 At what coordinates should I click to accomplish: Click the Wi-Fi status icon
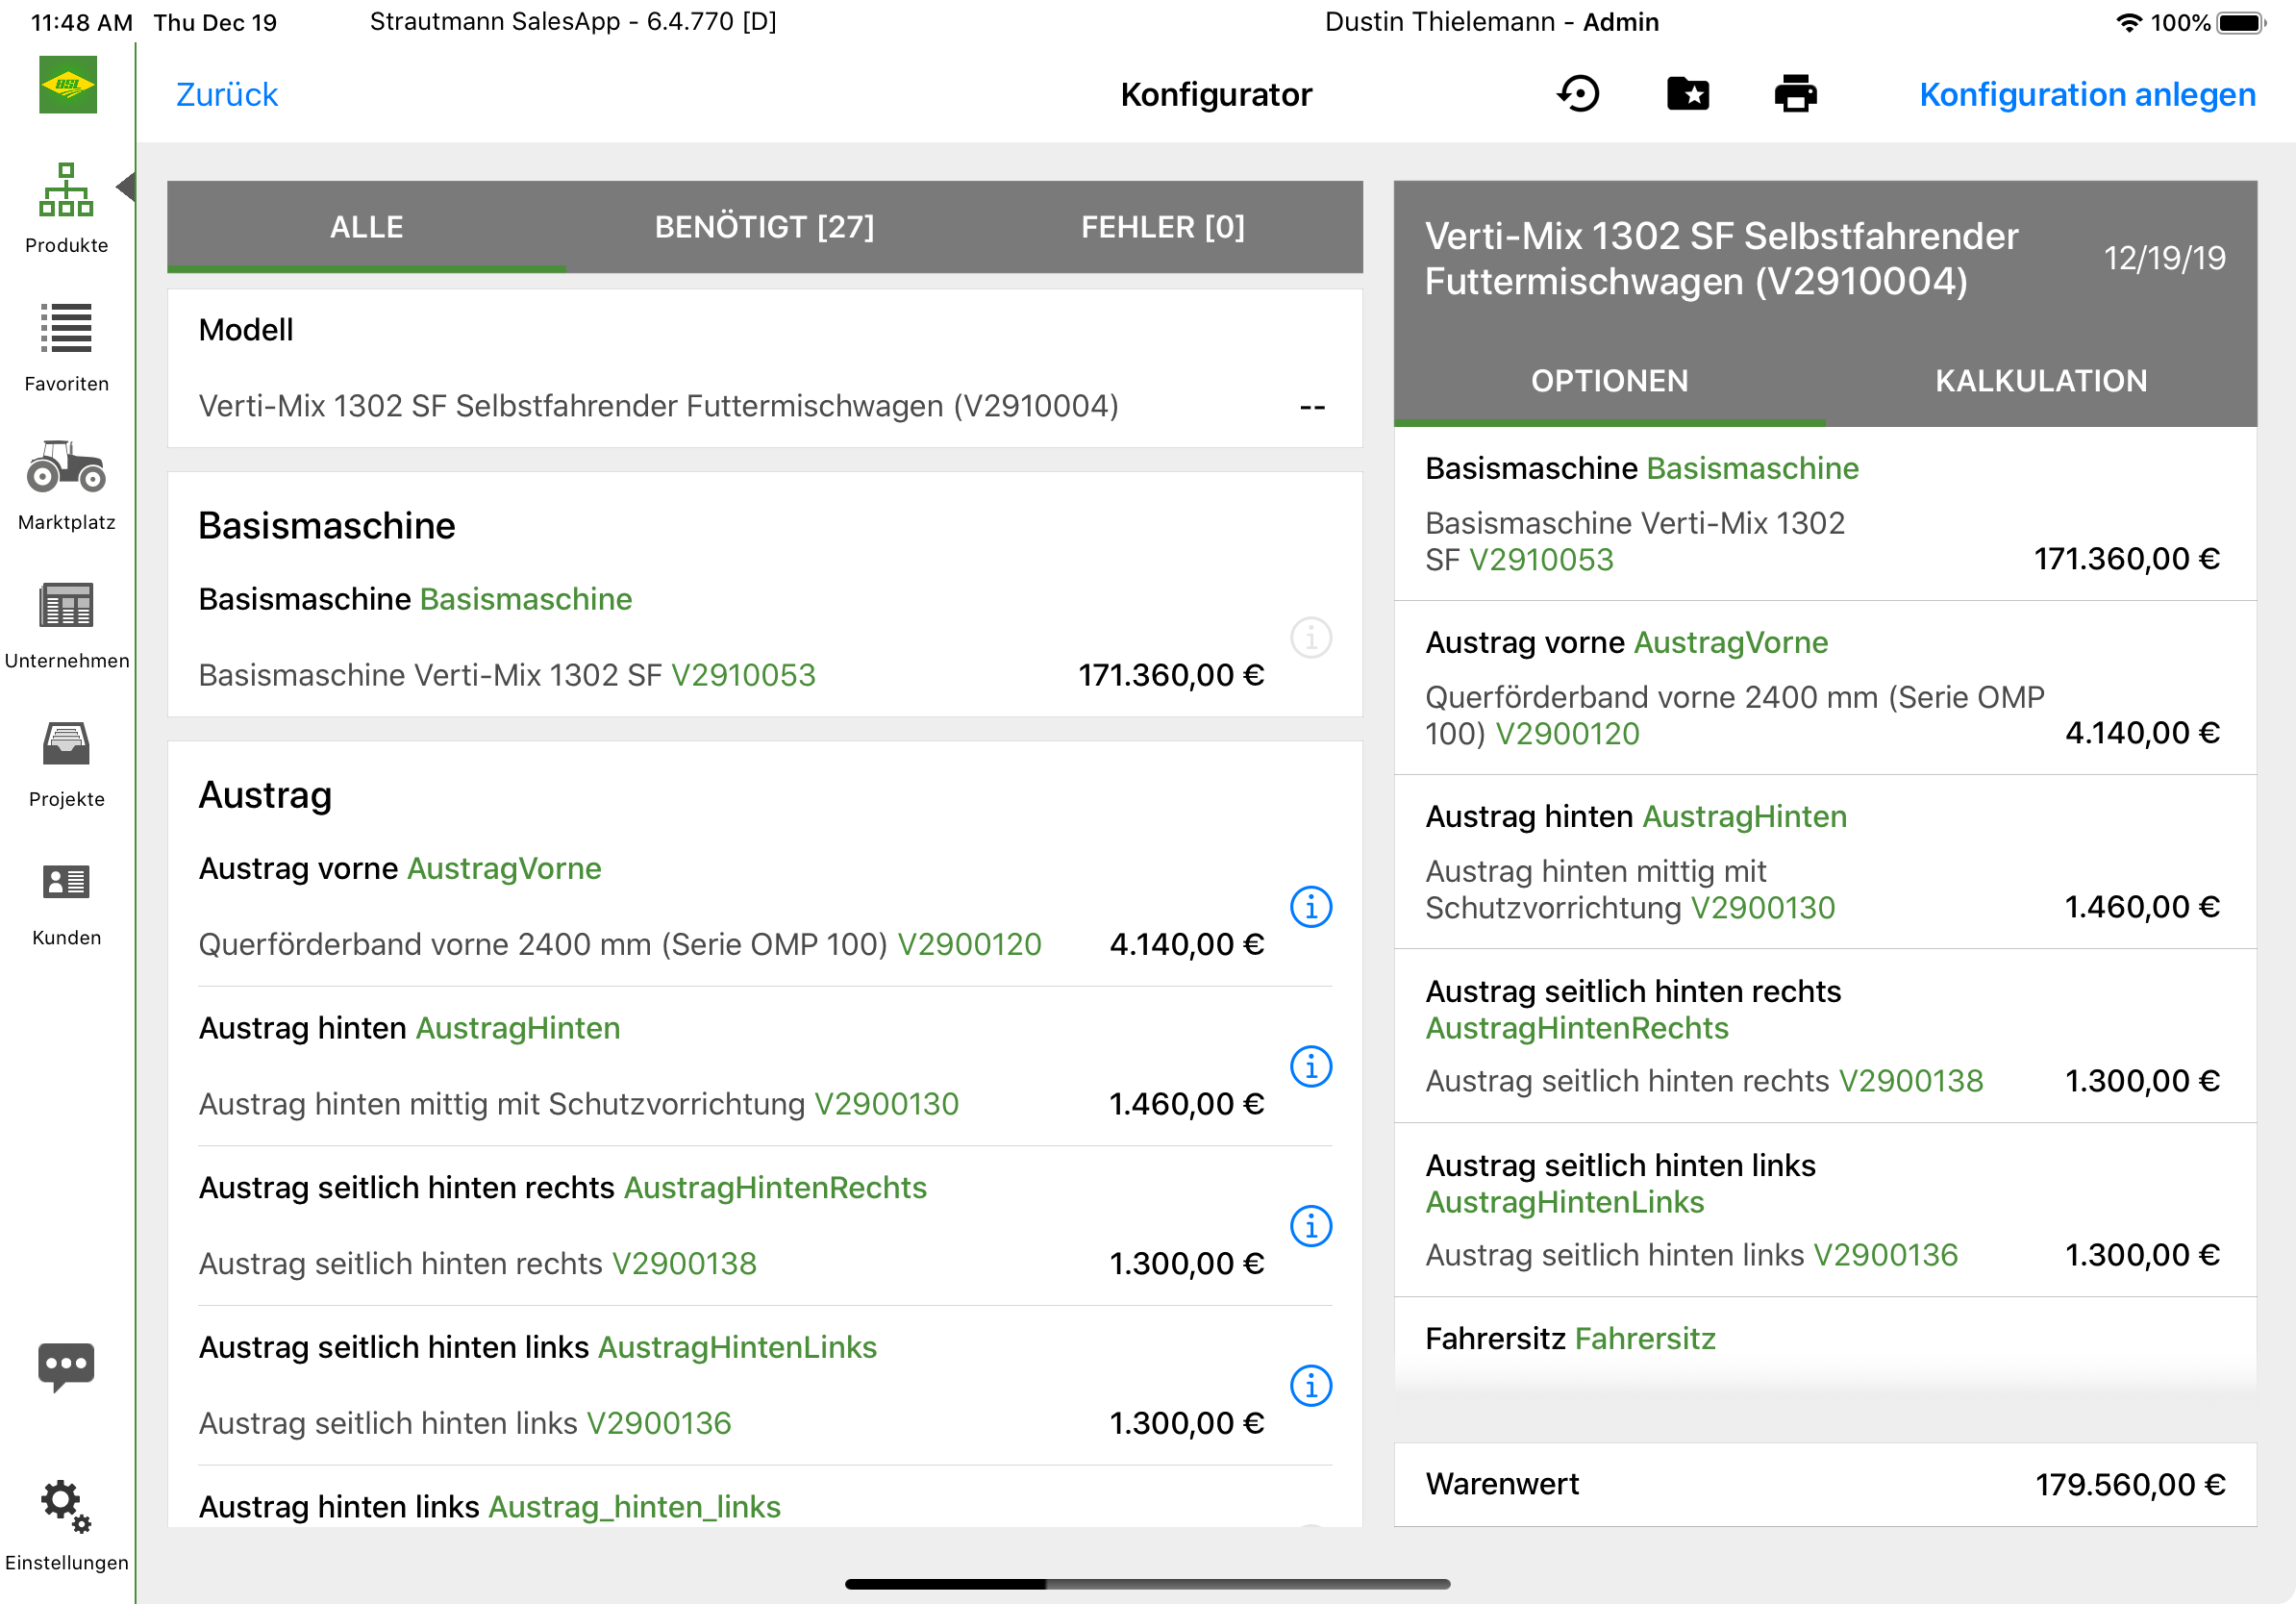pos(2129,22)
